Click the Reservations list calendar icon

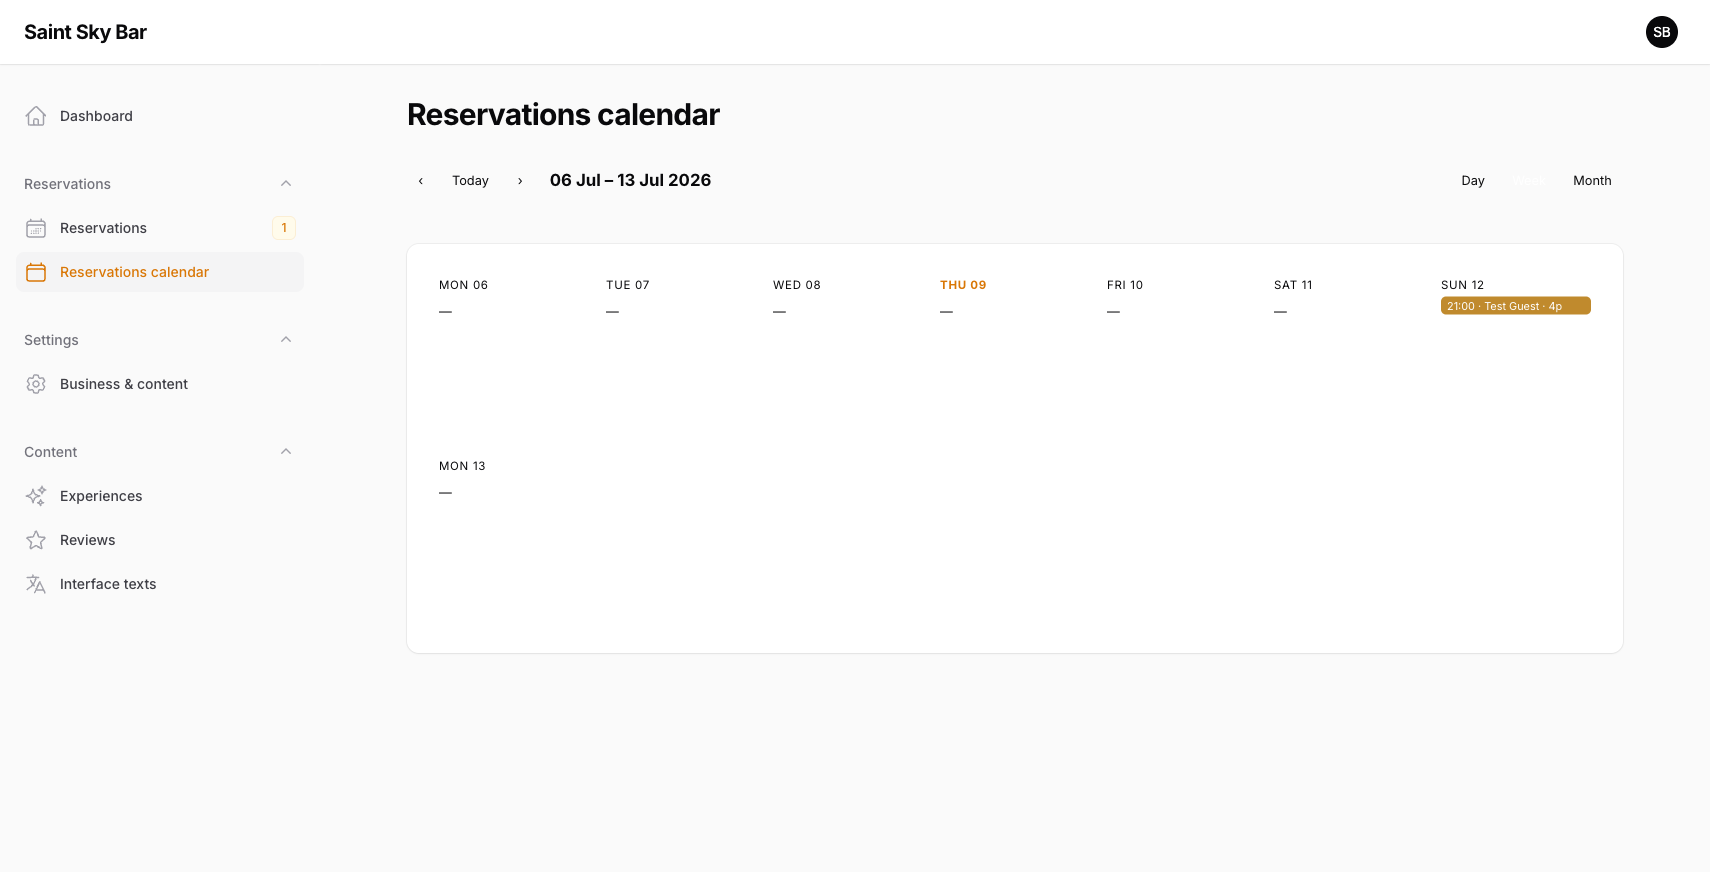pos(36,228)
